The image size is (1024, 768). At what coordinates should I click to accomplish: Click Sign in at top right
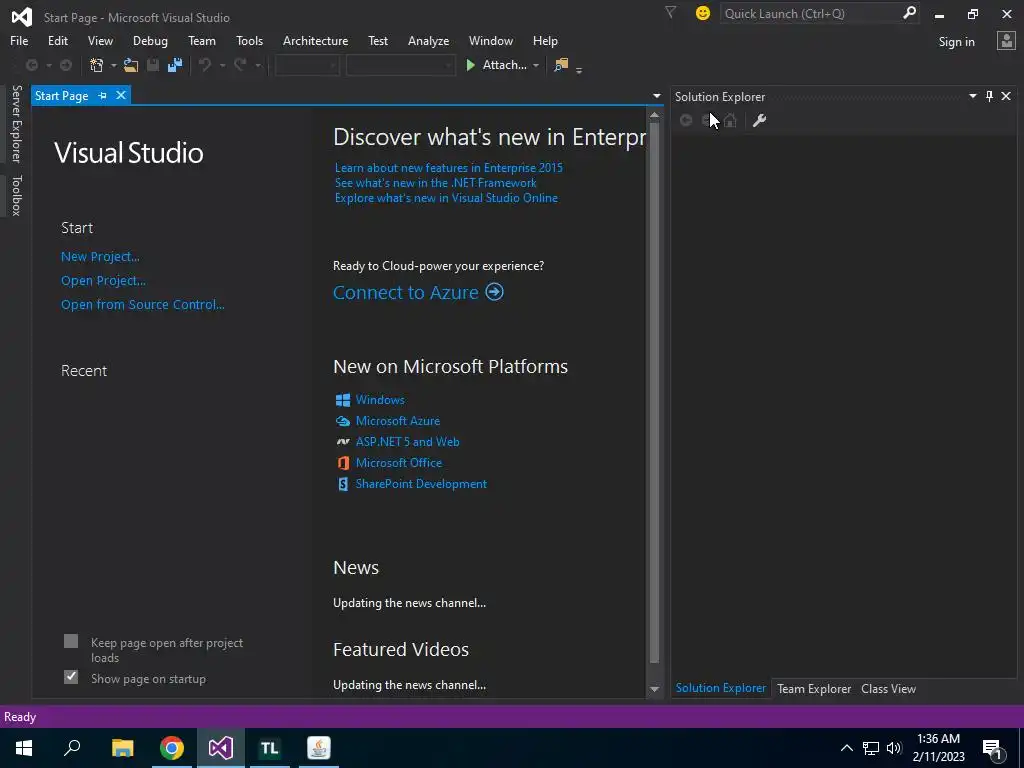click(956, 42)
